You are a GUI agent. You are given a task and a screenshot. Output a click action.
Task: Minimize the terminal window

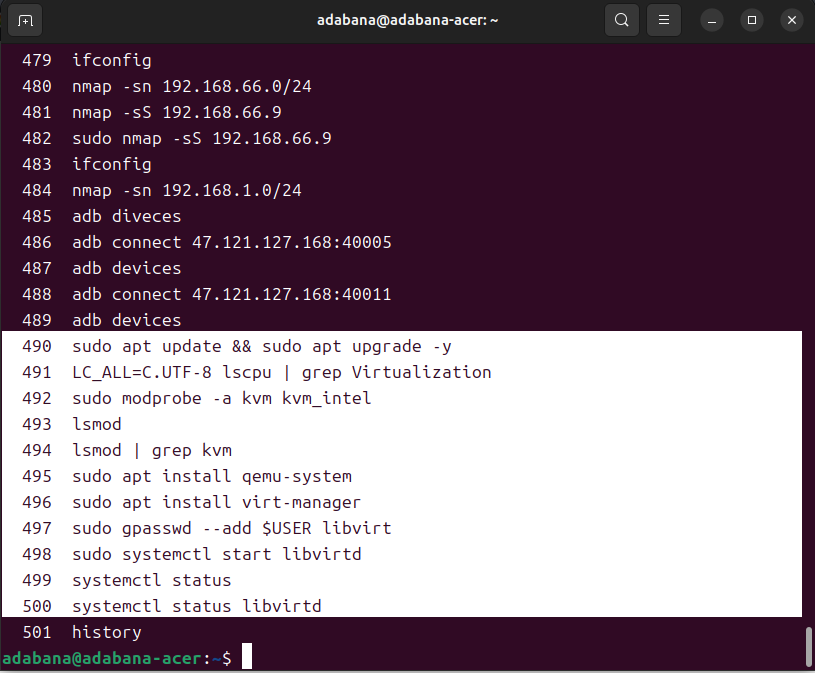pyautogui.click(x=712, y=20)
